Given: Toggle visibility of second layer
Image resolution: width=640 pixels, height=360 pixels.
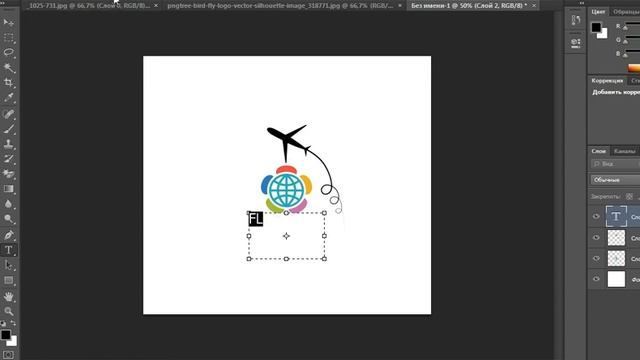Looking at the screenshot, I should coord(596,237).
